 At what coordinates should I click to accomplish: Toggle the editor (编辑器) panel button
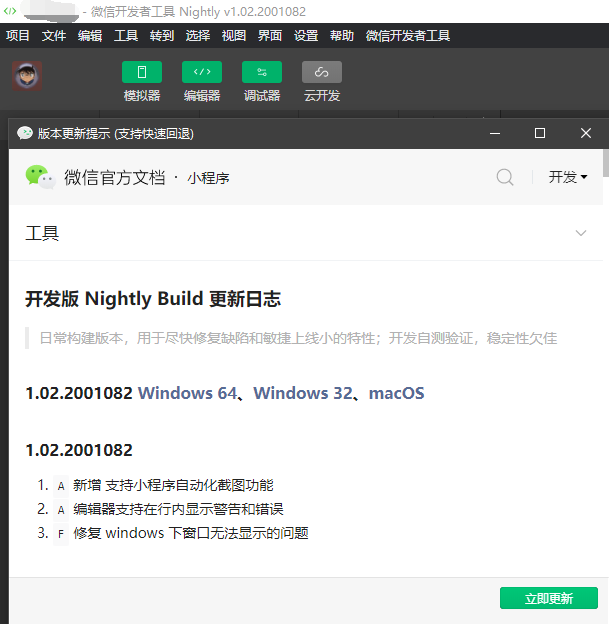click(202, 72)
